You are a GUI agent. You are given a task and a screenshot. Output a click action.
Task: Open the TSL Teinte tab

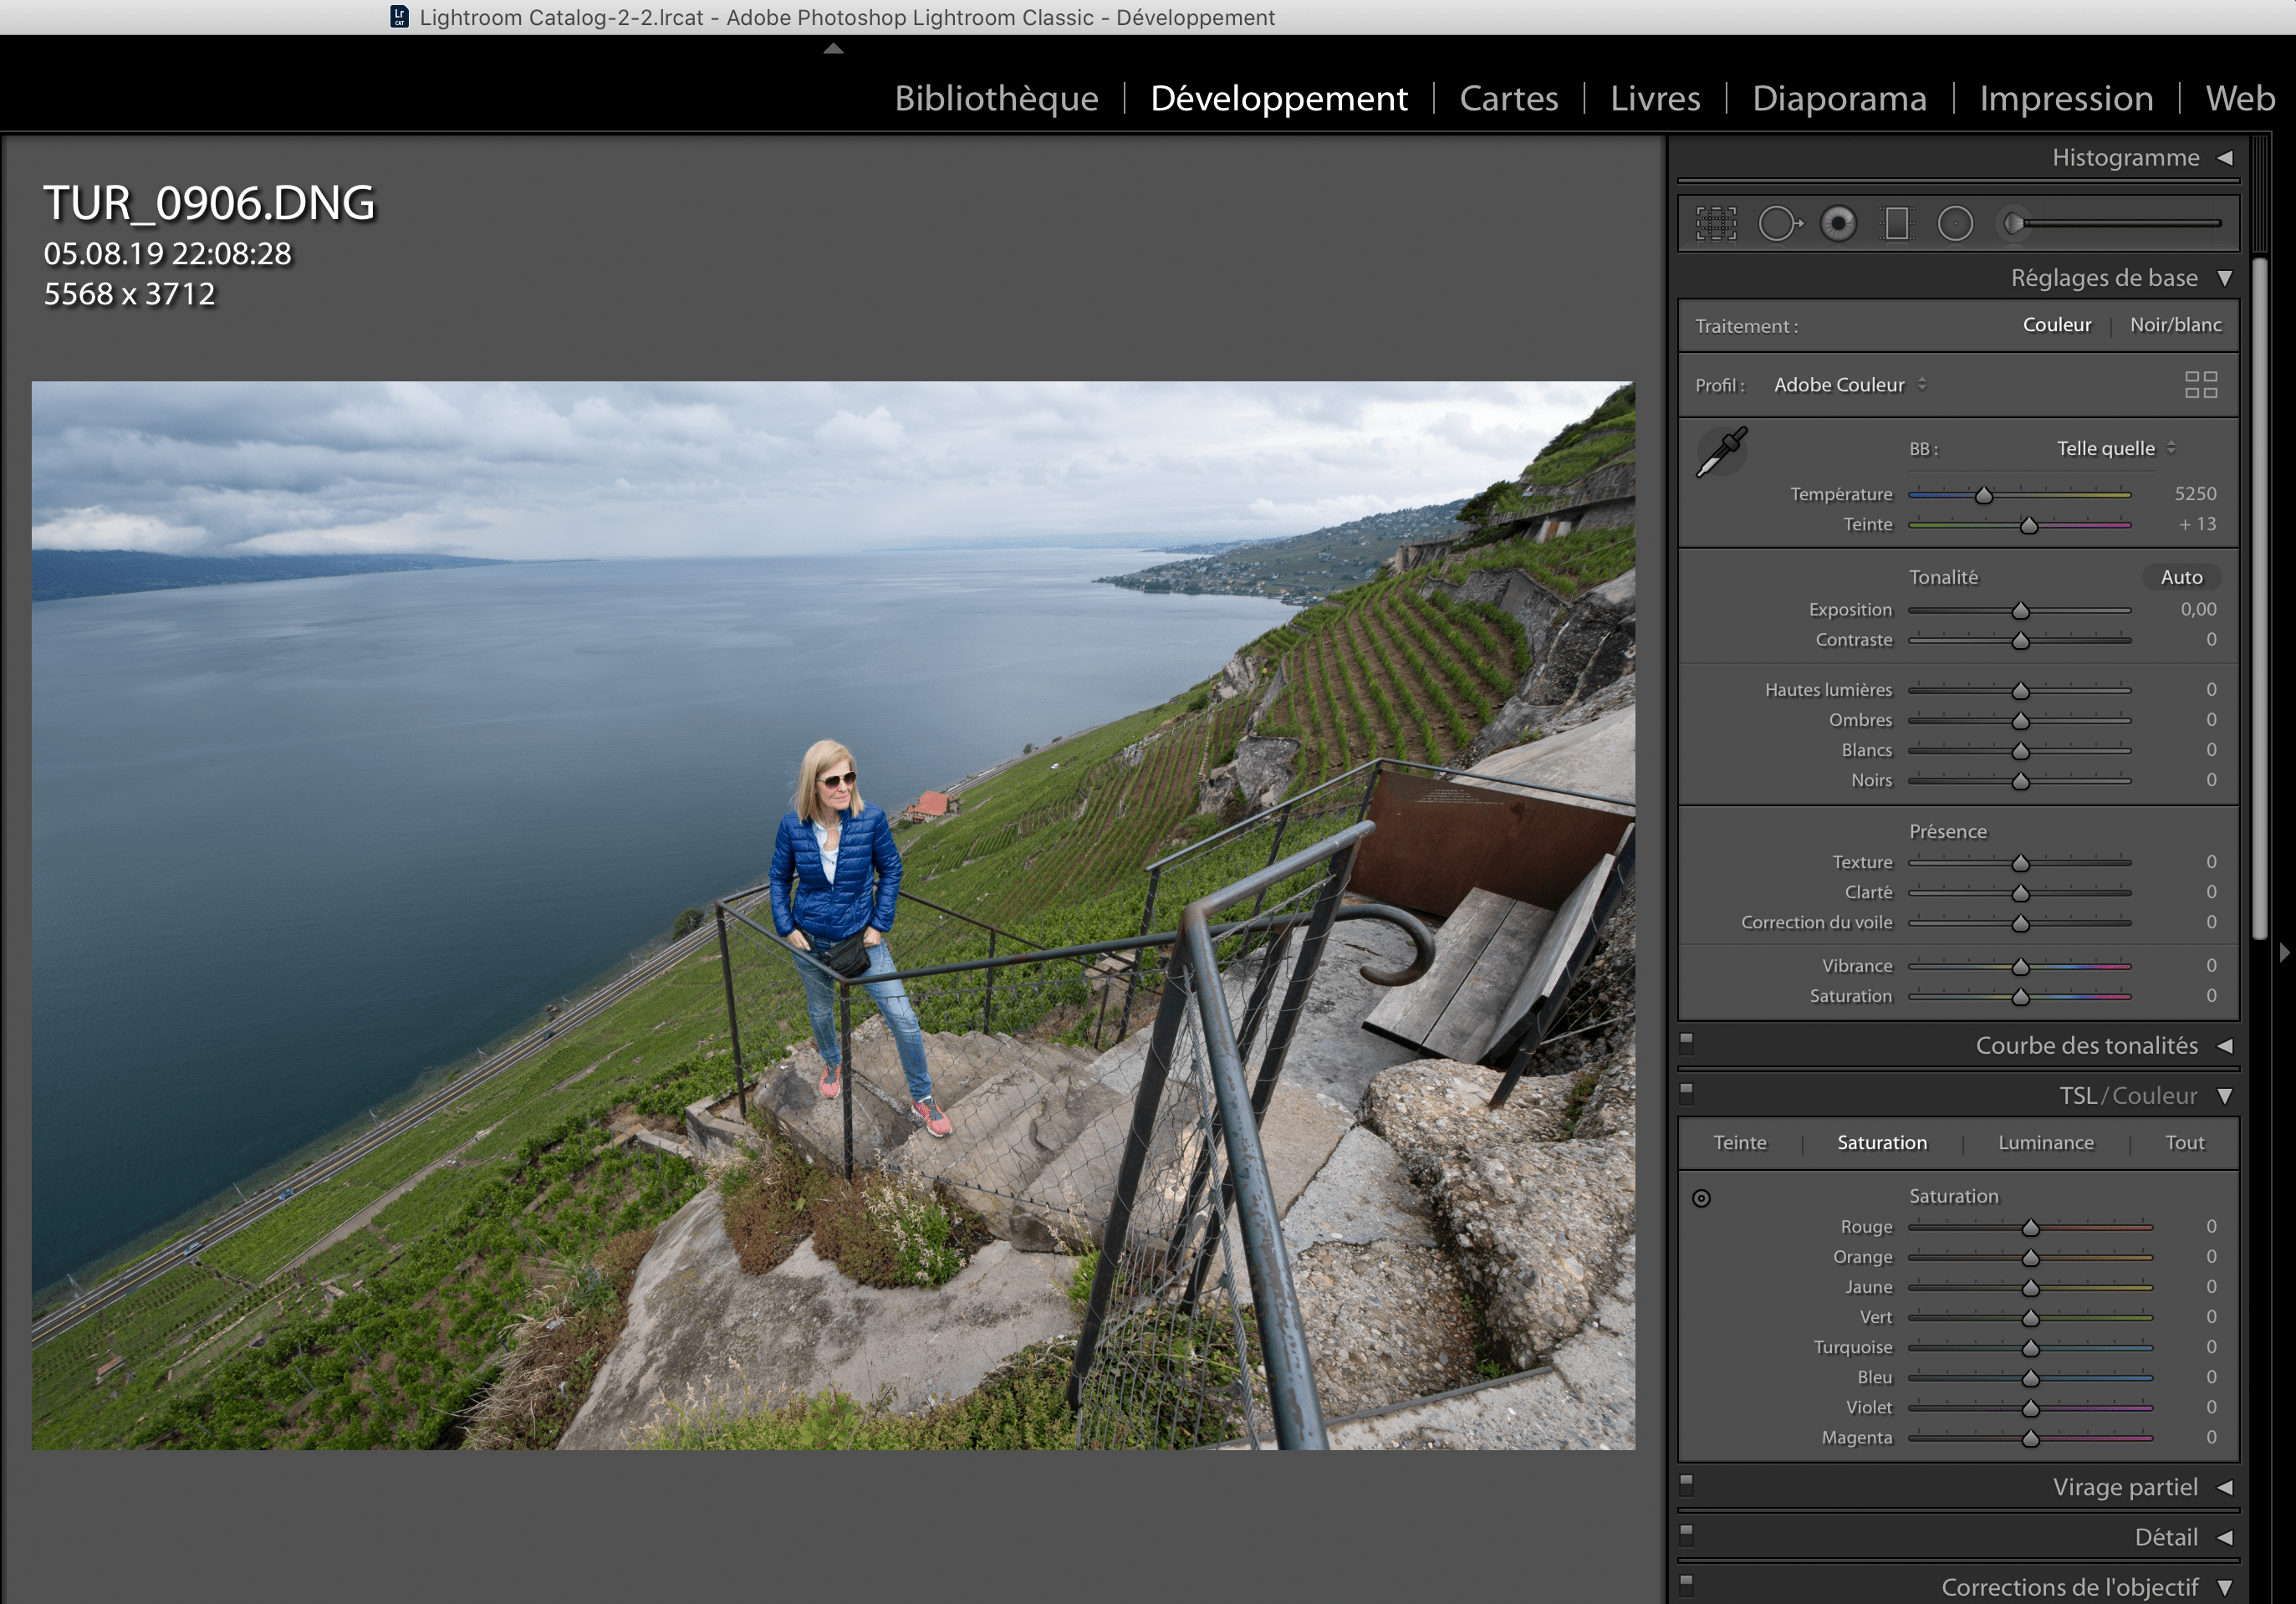1739,1143
